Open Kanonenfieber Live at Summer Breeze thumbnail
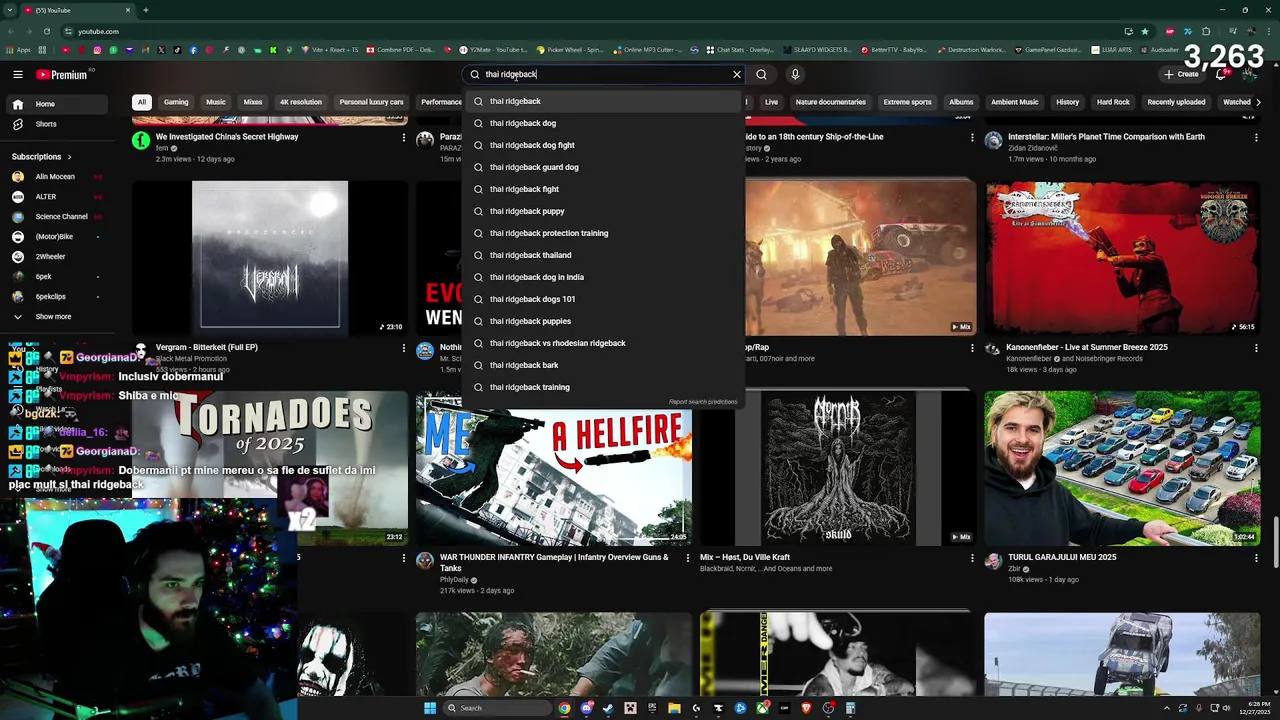Viewport: 1280px width, 720px height. coord(1122,257)
